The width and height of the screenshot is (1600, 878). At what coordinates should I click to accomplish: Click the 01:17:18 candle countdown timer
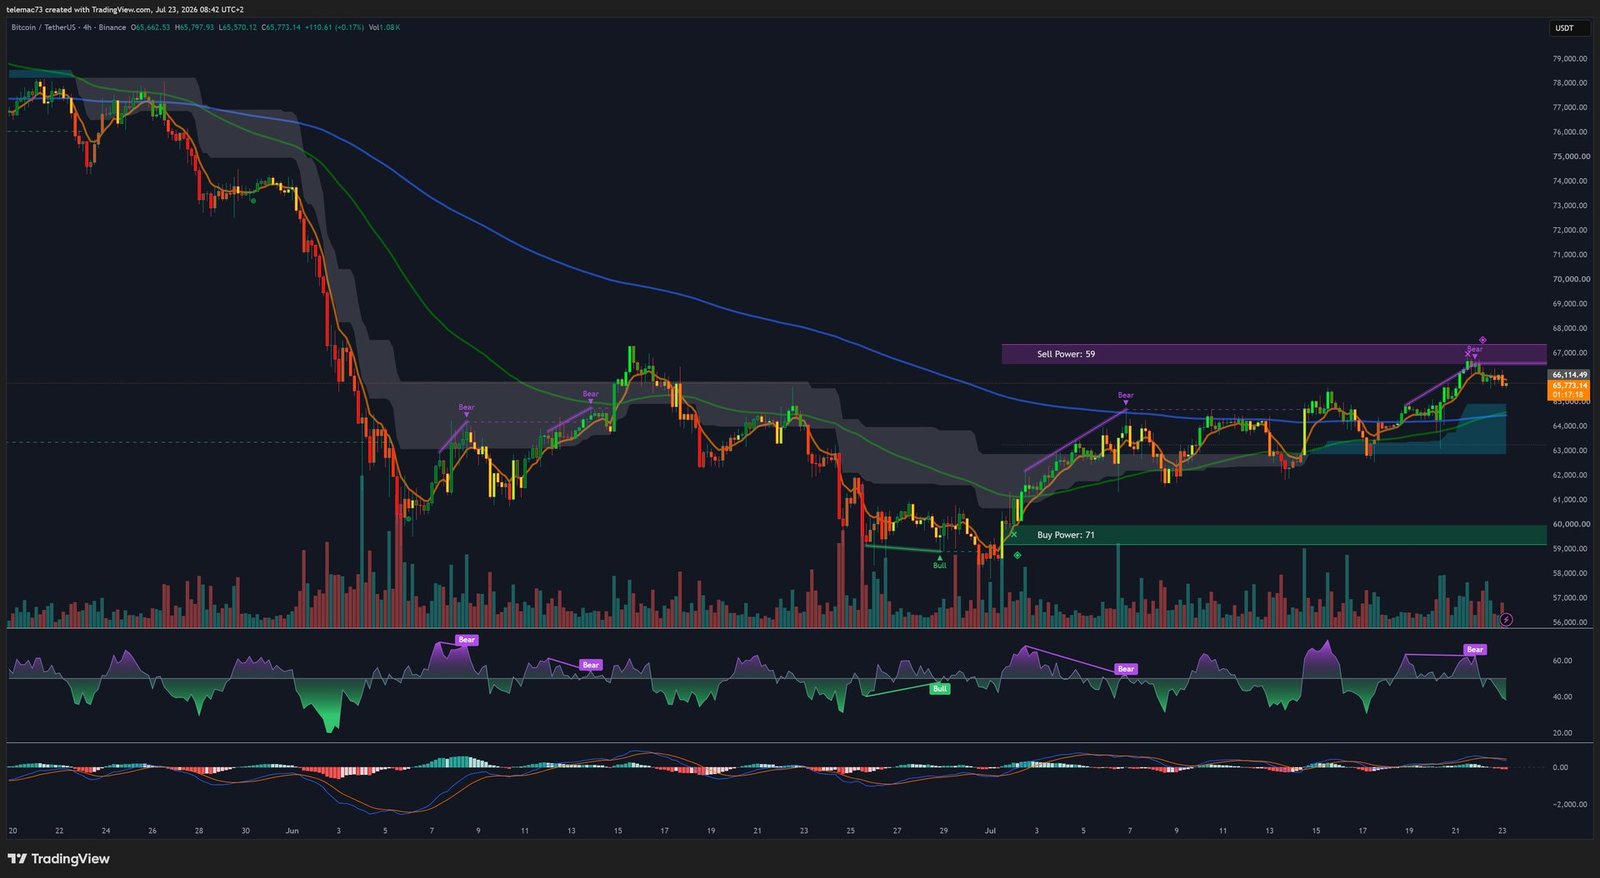1569,395
